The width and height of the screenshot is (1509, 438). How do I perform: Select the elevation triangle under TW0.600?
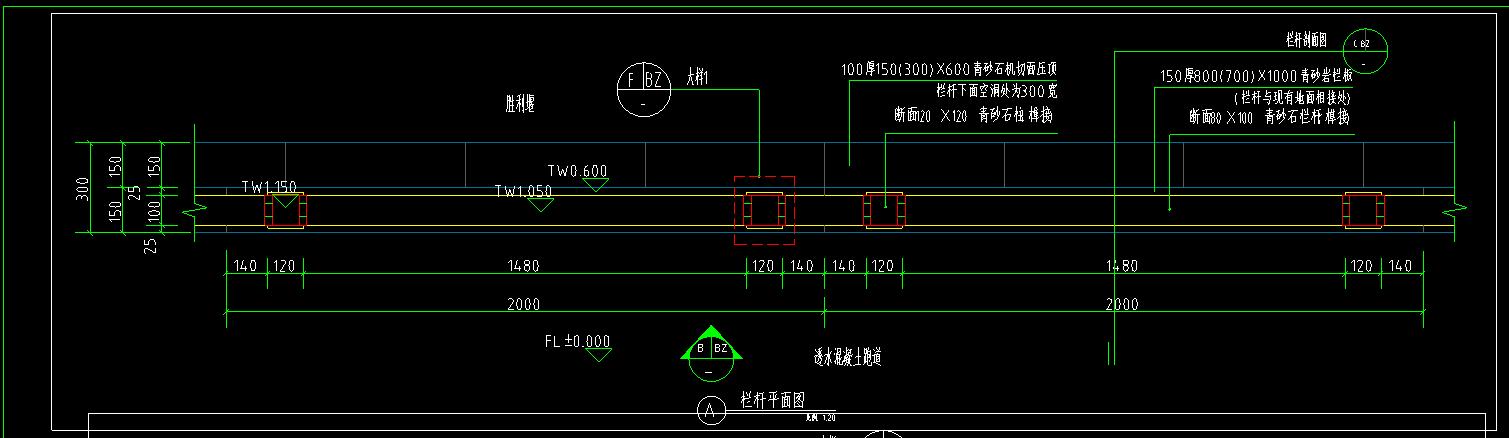coord(596,185)
